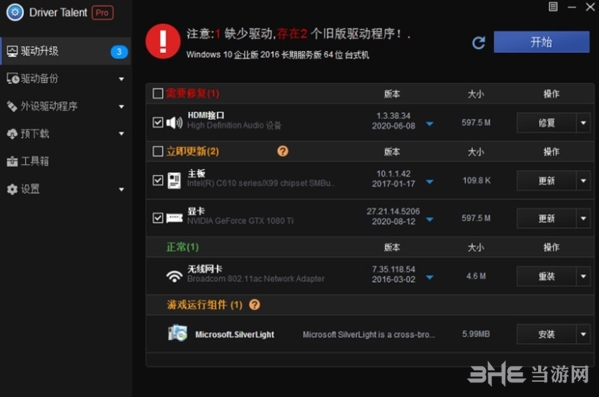Viewport: 599px width, 397px height.
Task: Uncheck the 主板 driver checkbox
Action: coord(158,180)
